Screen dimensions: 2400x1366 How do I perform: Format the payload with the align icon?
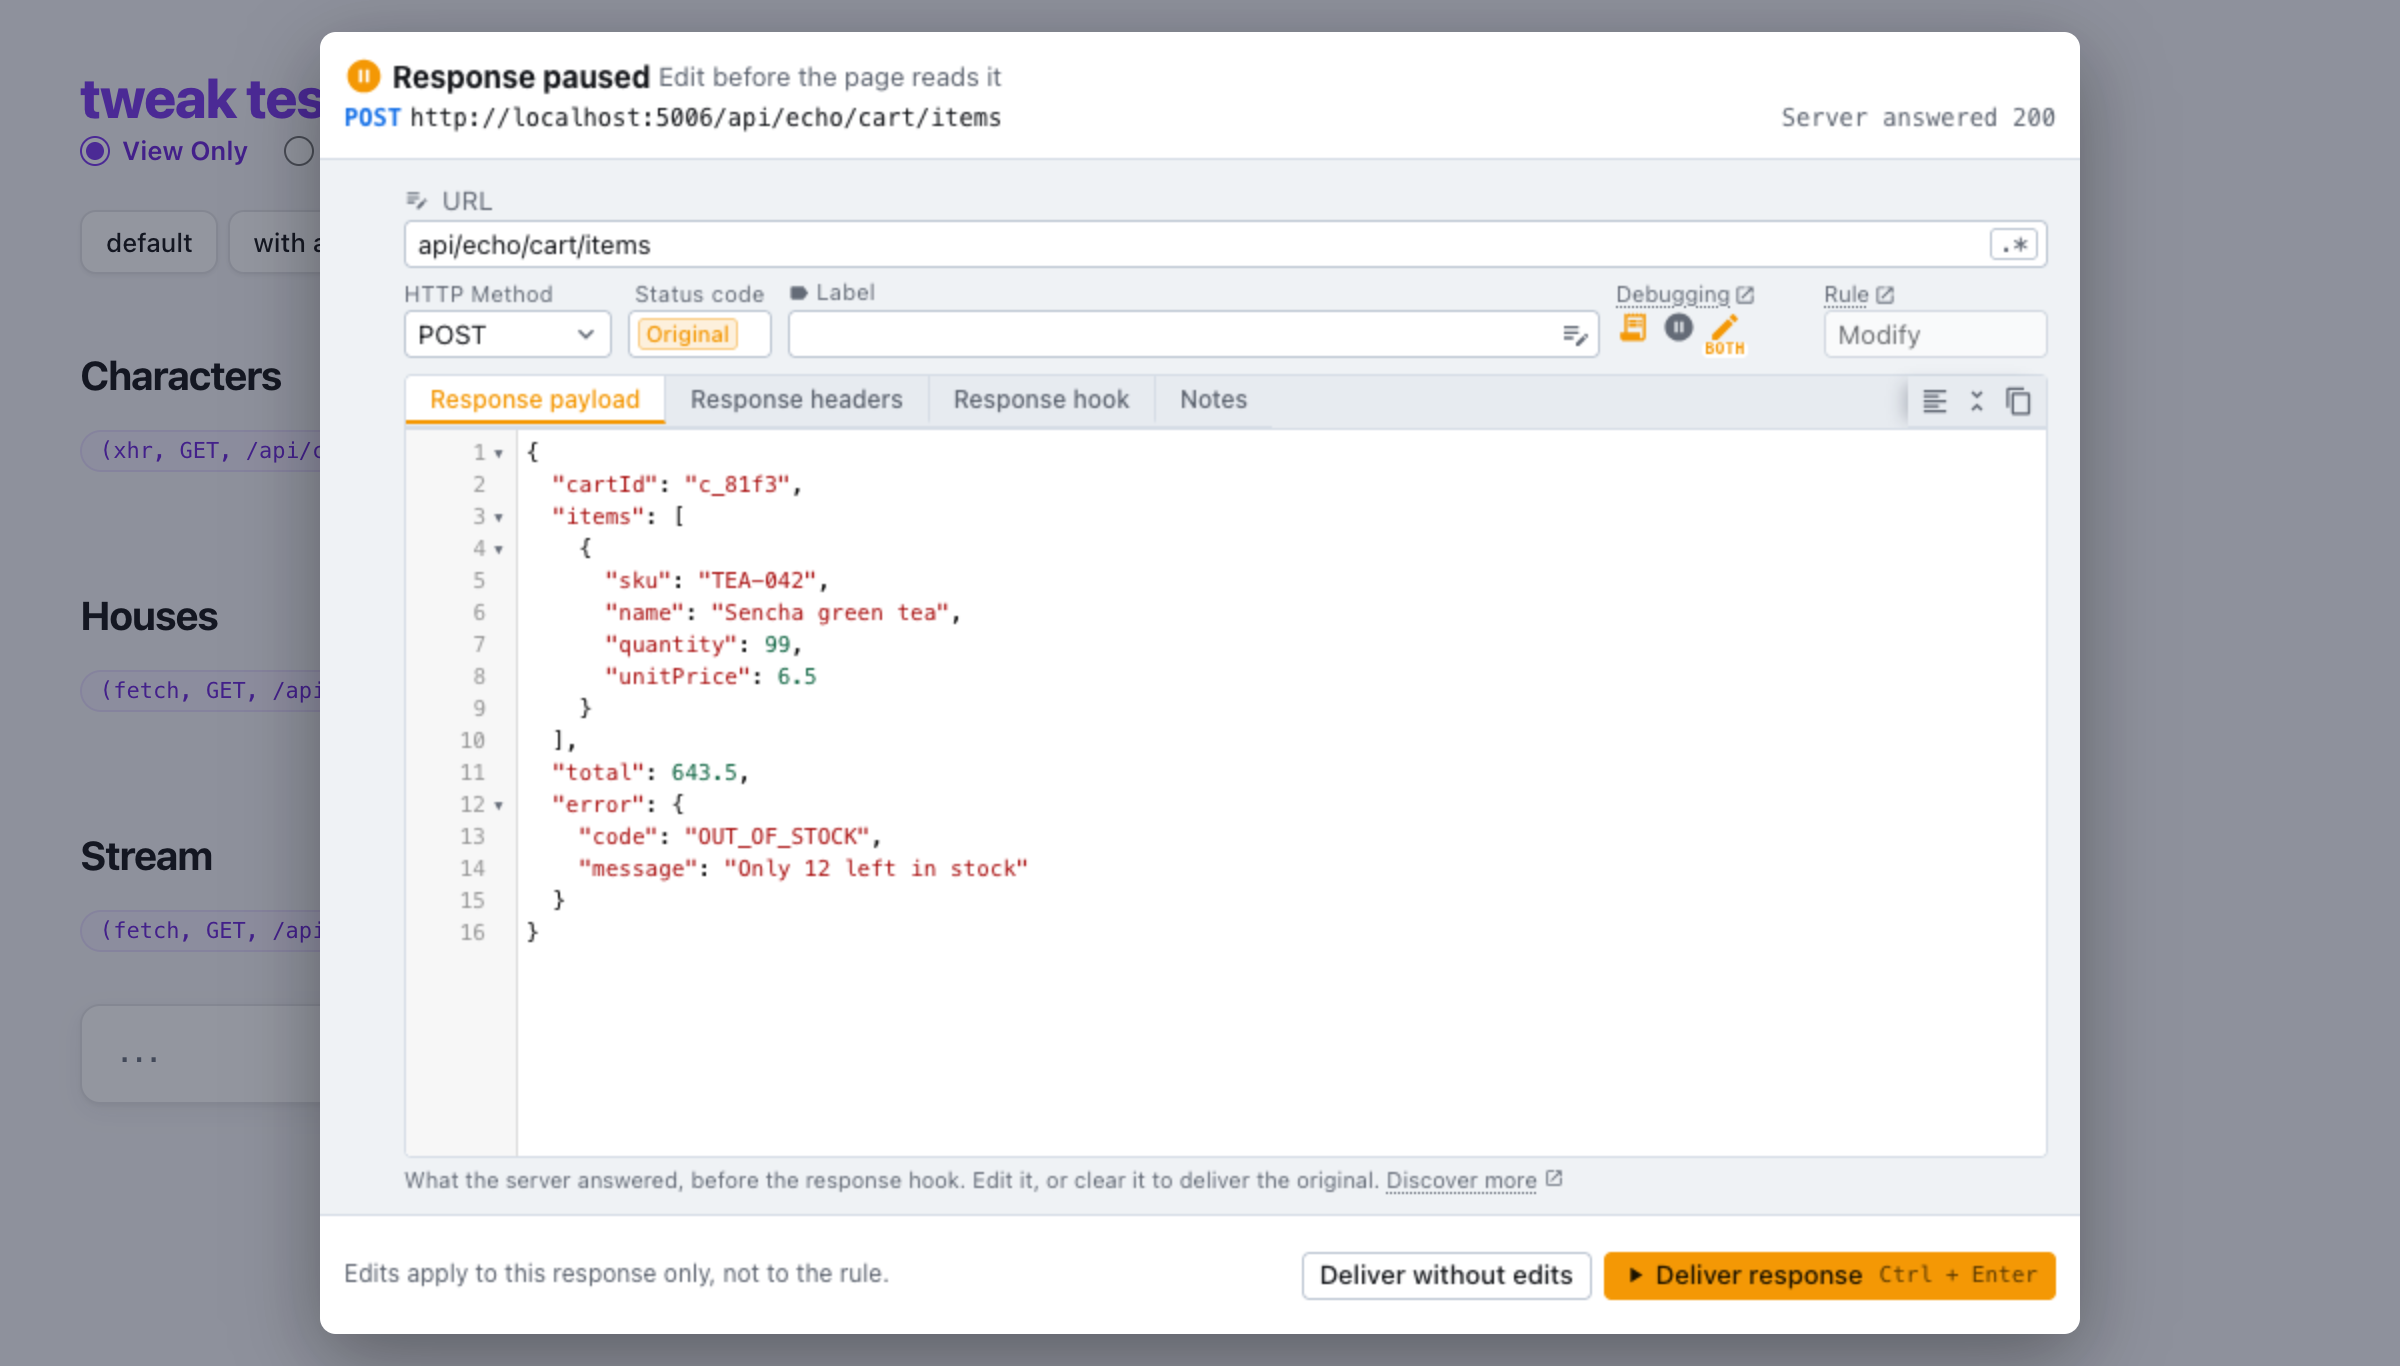click(x=1935, y=401)
